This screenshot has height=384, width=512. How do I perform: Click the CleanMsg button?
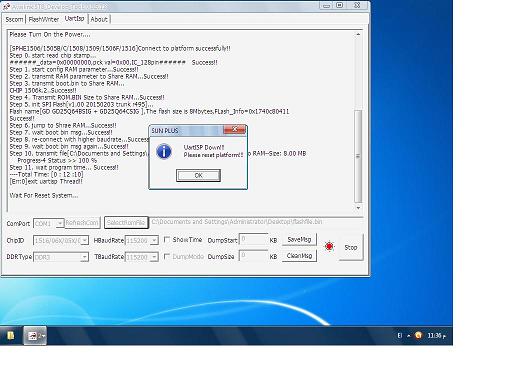click(x=299, y=256)
